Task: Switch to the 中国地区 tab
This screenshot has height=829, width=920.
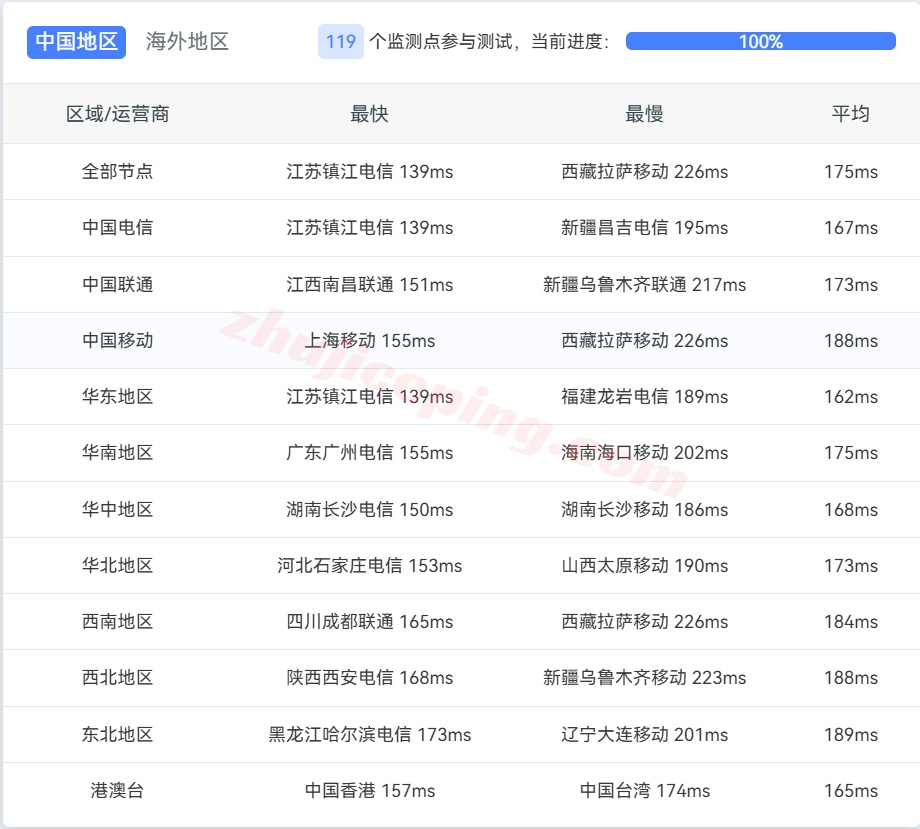Action: (x=76, y=41)
